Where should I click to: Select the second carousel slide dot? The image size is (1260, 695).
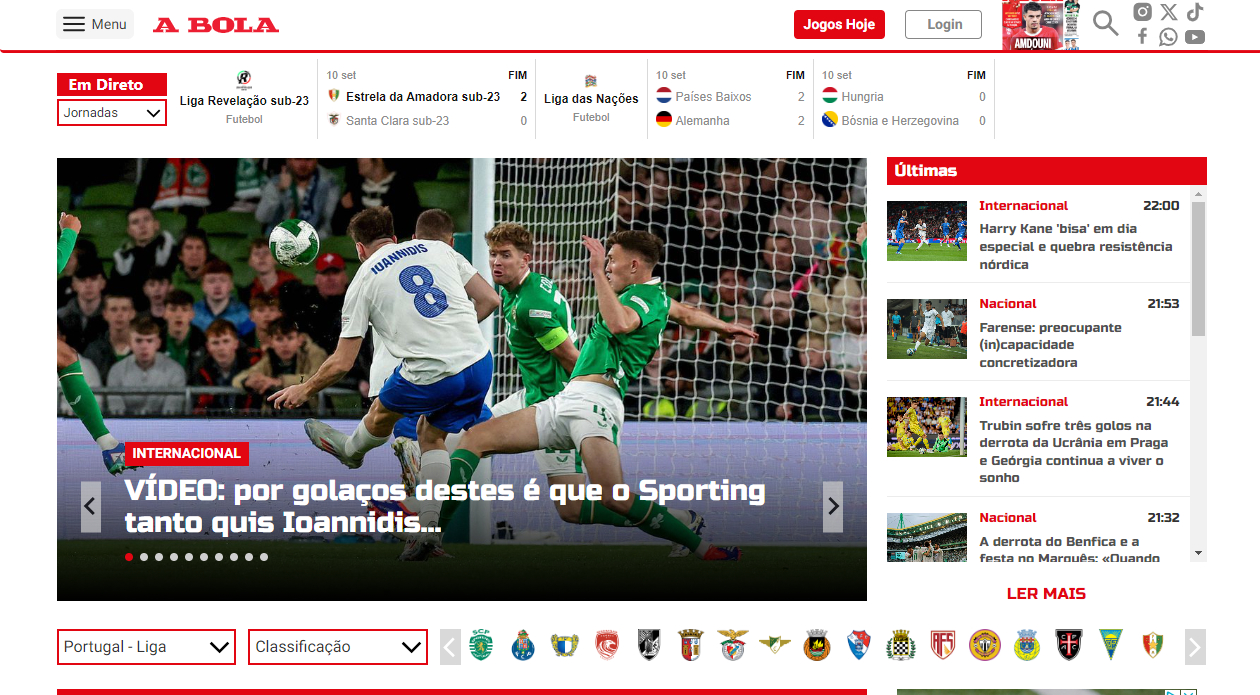(144, 557)
